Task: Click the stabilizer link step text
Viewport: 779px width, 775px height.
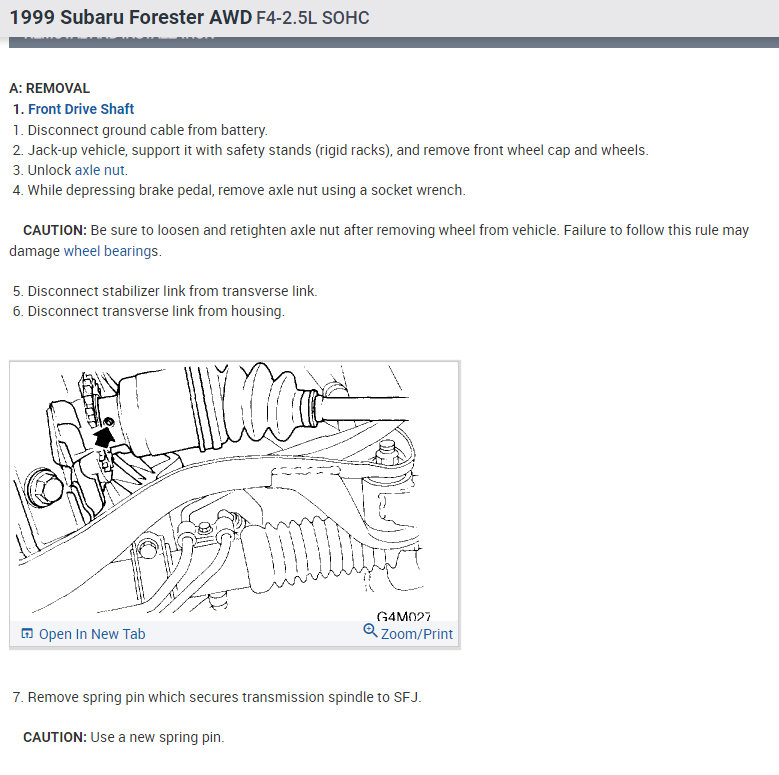Action: pyautogui.click(x=165, y=291)
